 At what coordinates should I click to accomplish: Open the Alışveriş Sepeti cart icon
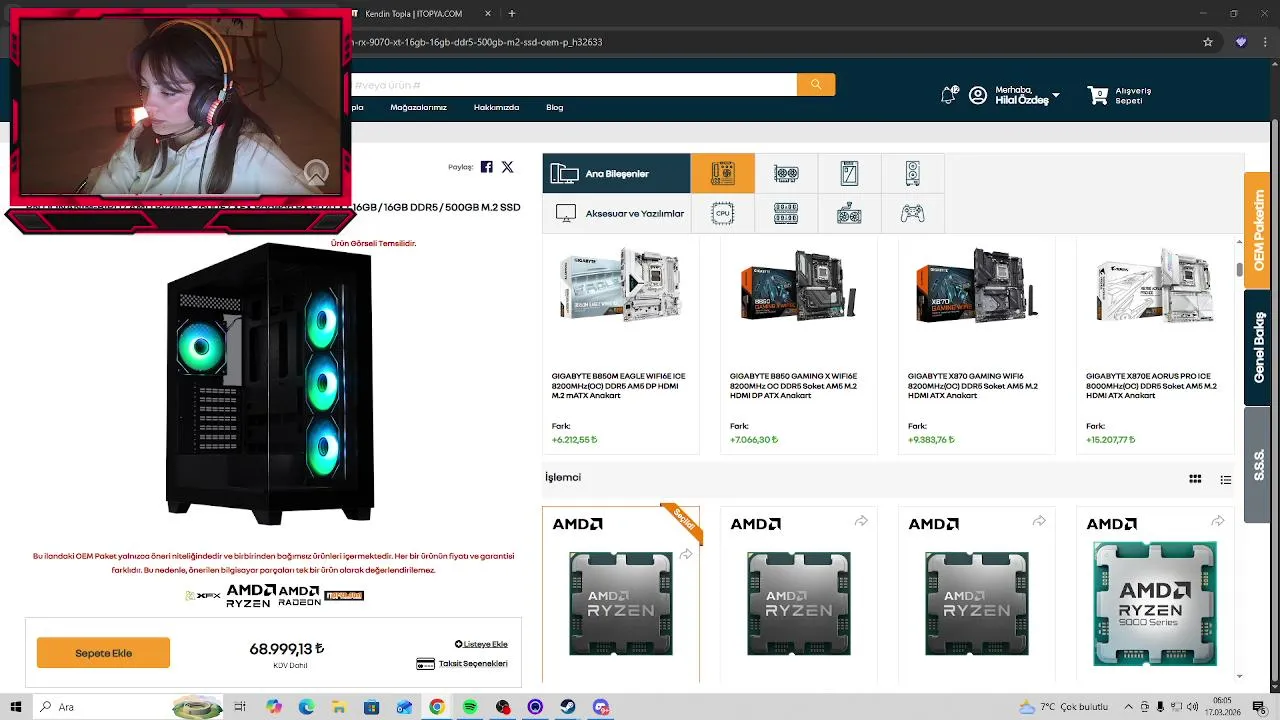(1098, 95)
